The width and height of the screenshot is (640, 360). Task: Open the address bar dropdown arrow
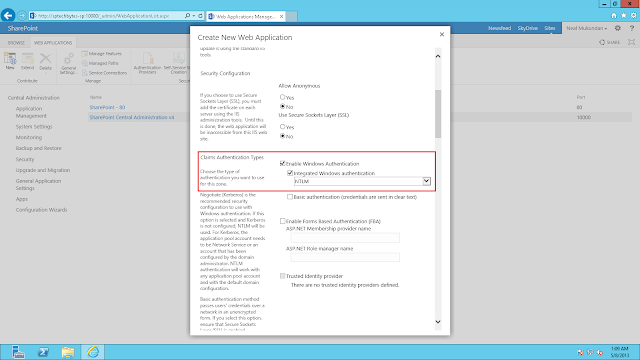[x=193, y=16]
